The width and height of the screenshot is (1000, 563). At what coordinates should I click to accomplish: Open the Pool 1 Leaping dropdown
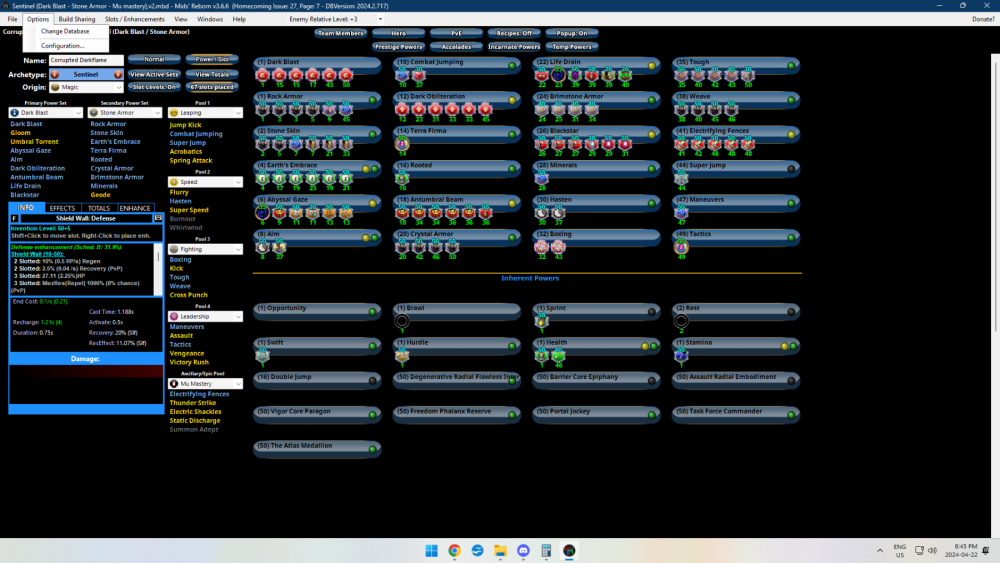point(205,113)
